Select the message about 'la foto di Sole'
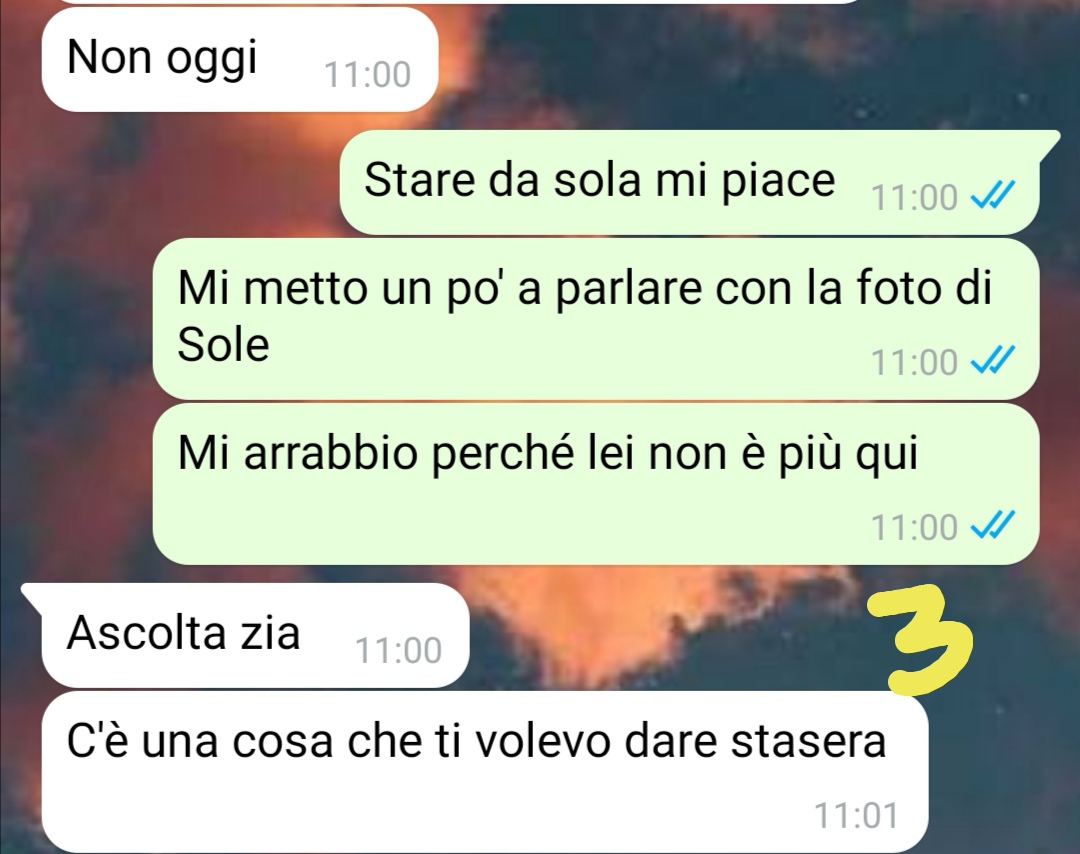 coord(596,318)
